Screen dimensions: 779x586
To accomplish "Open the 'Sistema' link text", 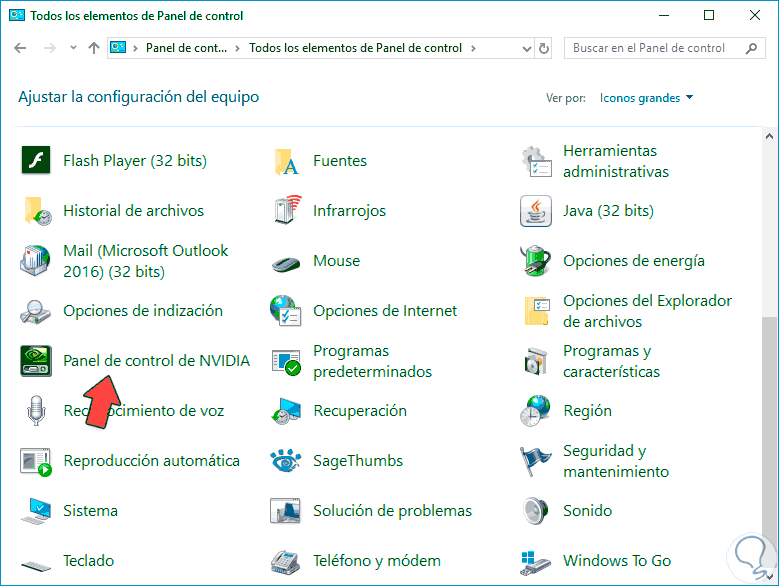I will (x=90, y=511).
